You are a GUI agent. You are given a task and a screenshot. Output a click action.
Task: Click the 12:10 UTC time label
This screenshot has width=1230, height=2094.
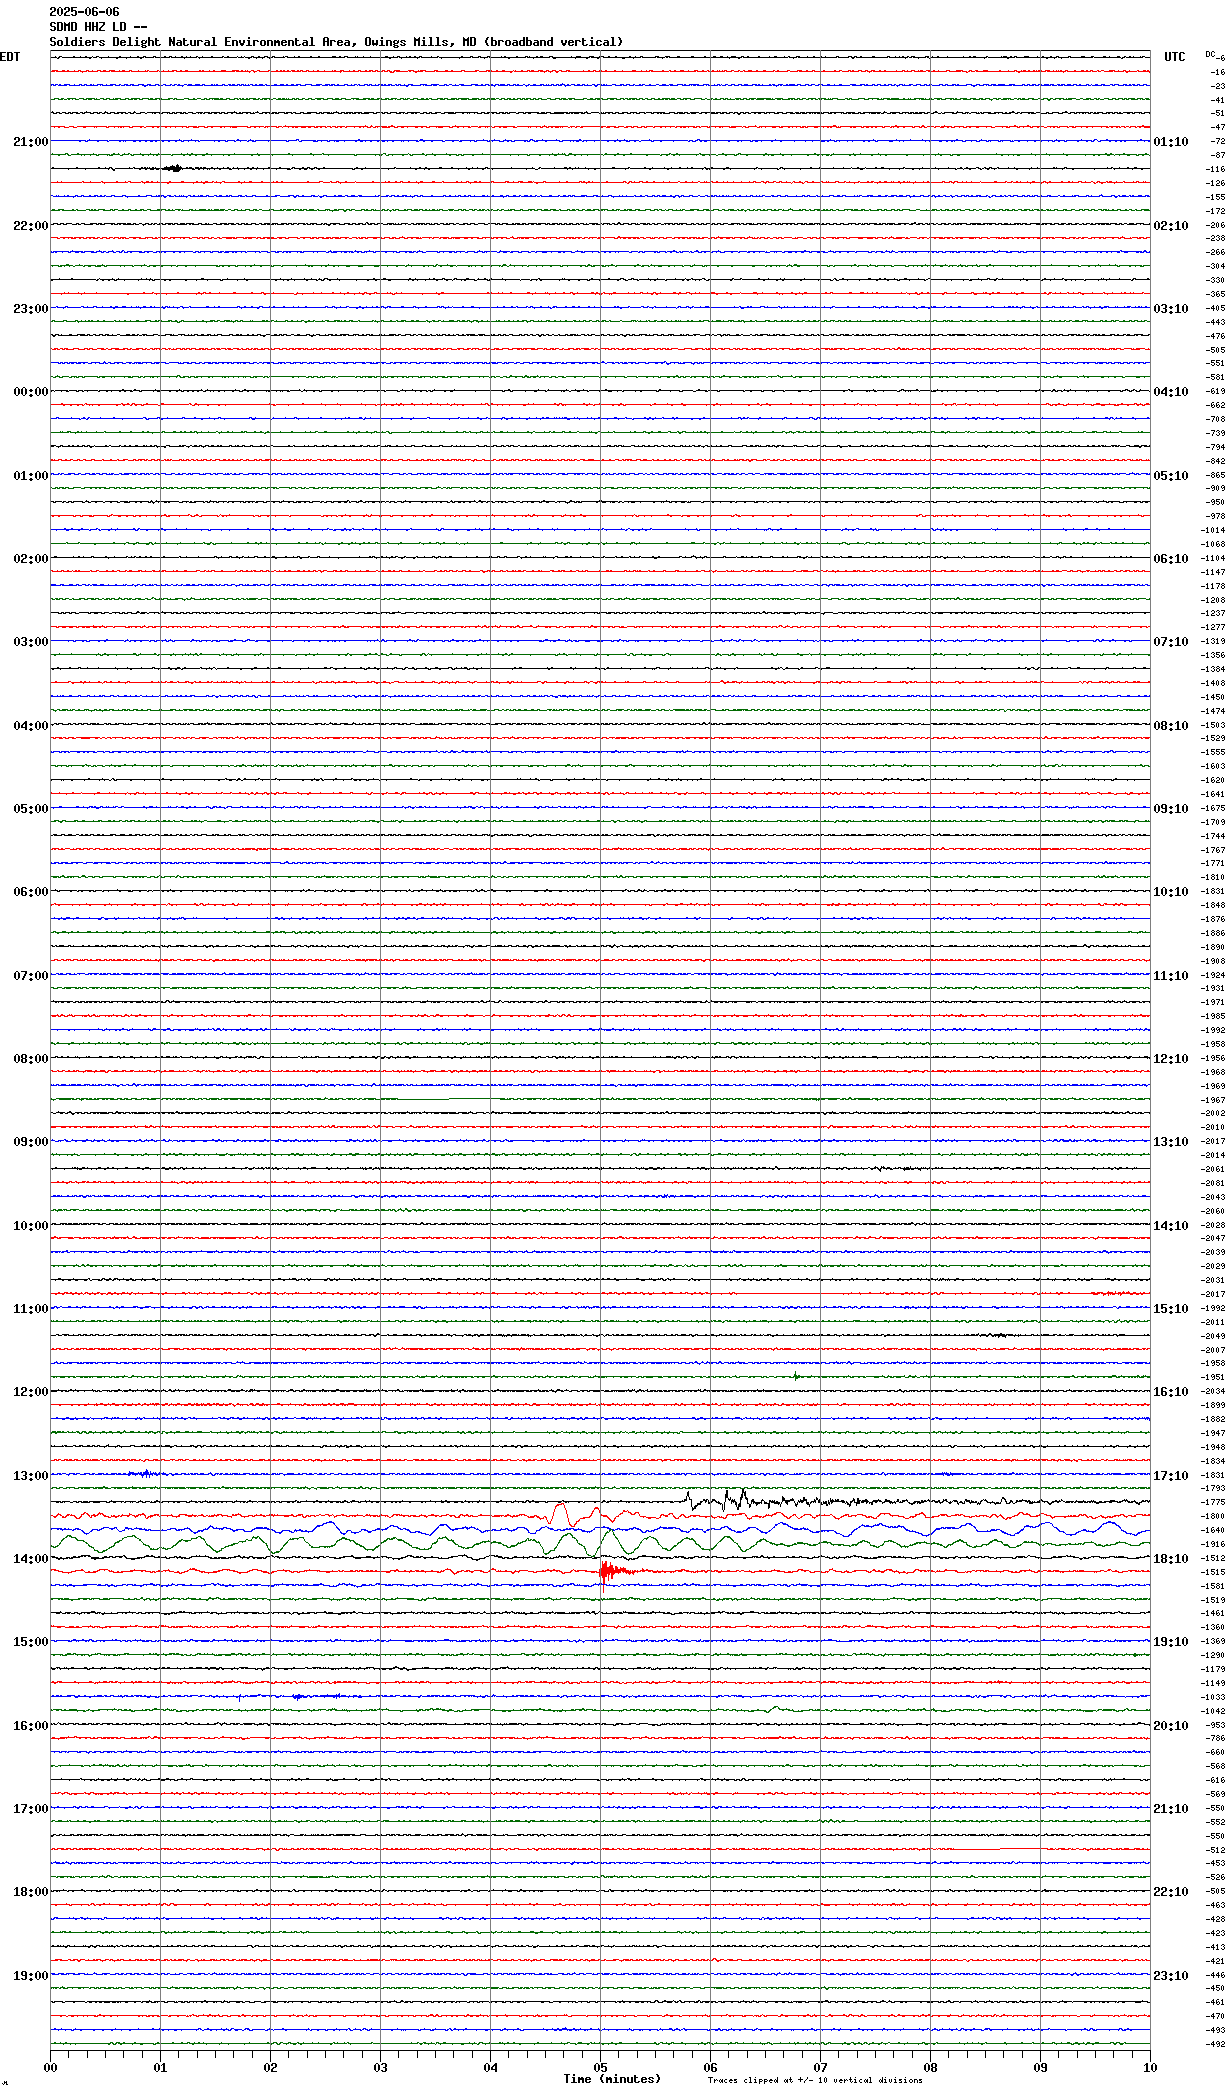[1171, 1059]
